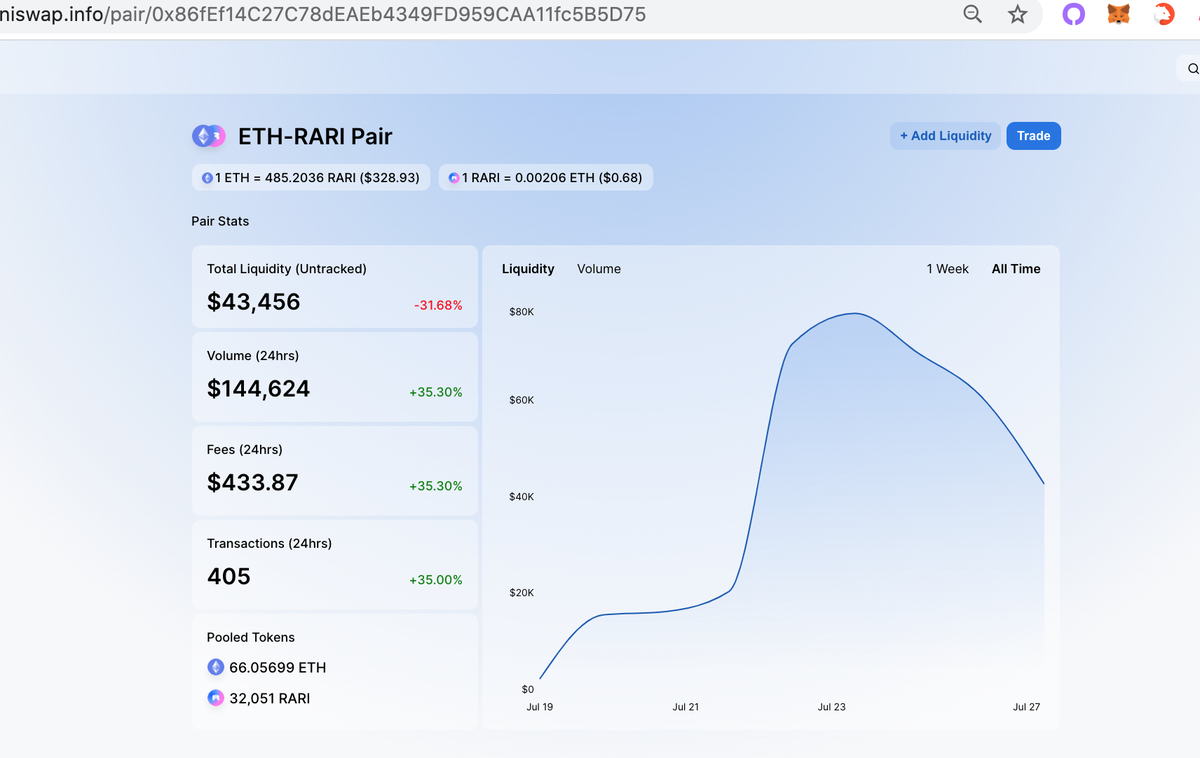Image resolution: width=1200 pixels, height=758 pixels.
Task: Click the ETH-RARI pair token logo
Action: pos(209,136)
